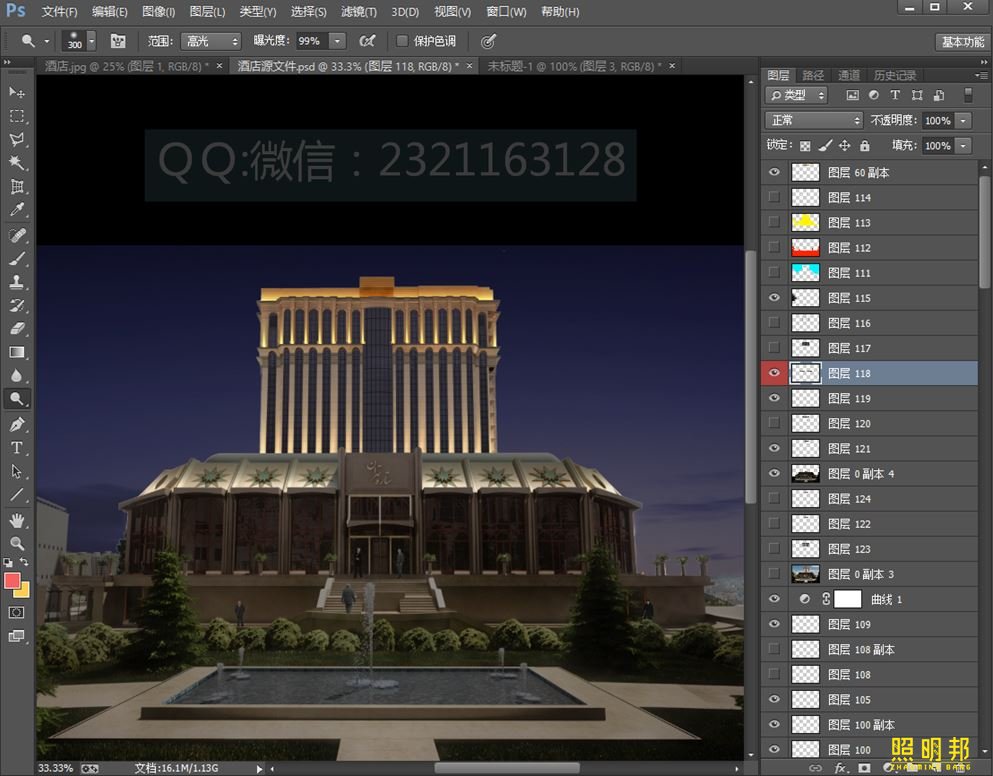The image size is (993, 776).
Task: Select the 曲线 1 layer mask thumbnail
Action: coord(848,599)
